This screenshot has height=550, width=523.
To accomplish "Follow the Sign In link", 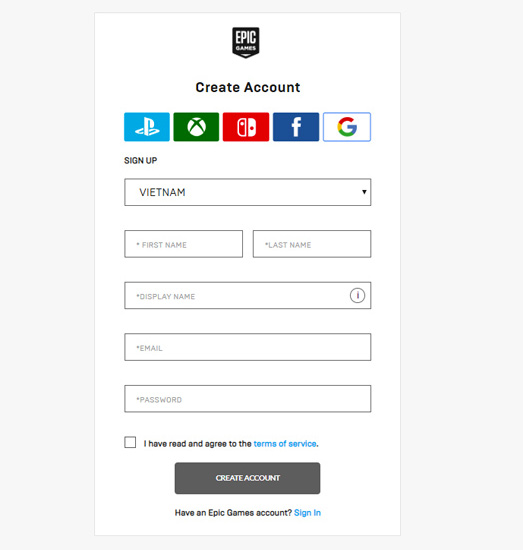I will click(x=307, y=513).
